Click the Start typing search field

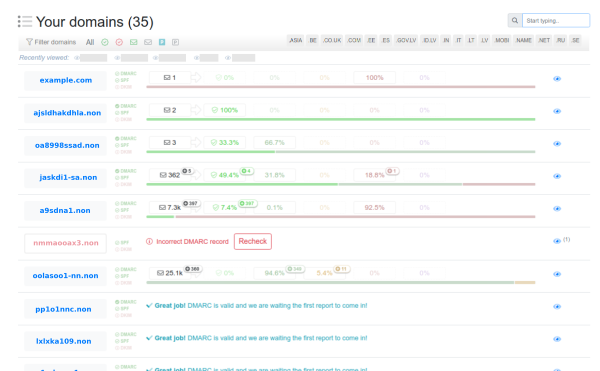point(556,20)
